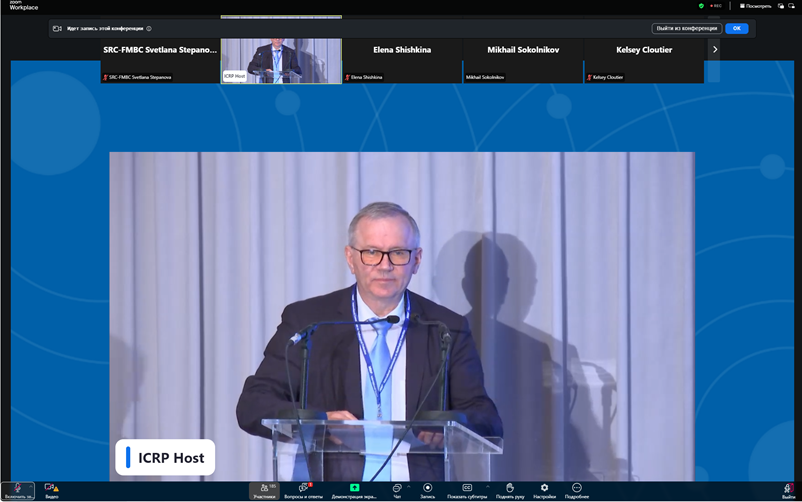The width and height of the screenshot is (802, 502).
Task: Select the ICRP Host video thumbnail
Action: tap(281, 60)
